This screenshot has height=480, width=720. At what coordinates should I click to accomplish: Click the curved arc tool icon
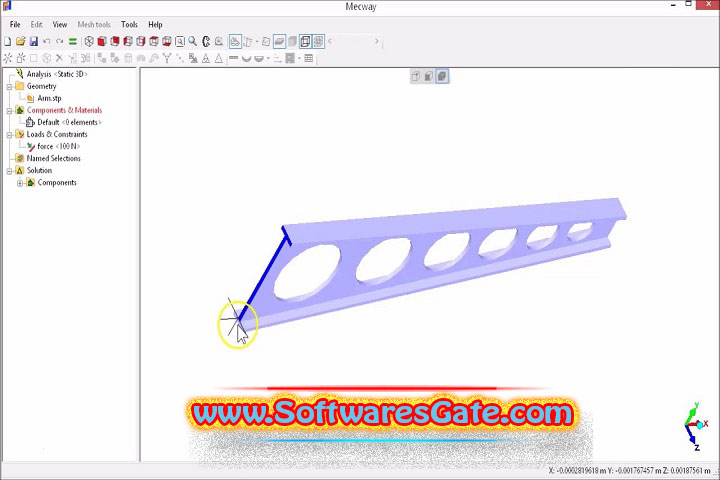(x=247, y=58)
